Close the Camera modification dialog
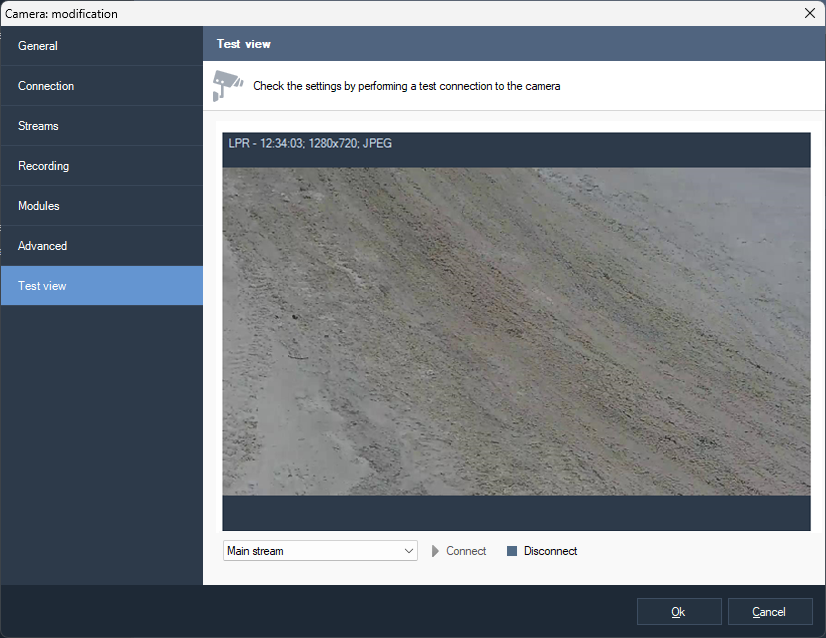The width and height of the screenshot is (826, 638). pos(809,13)
